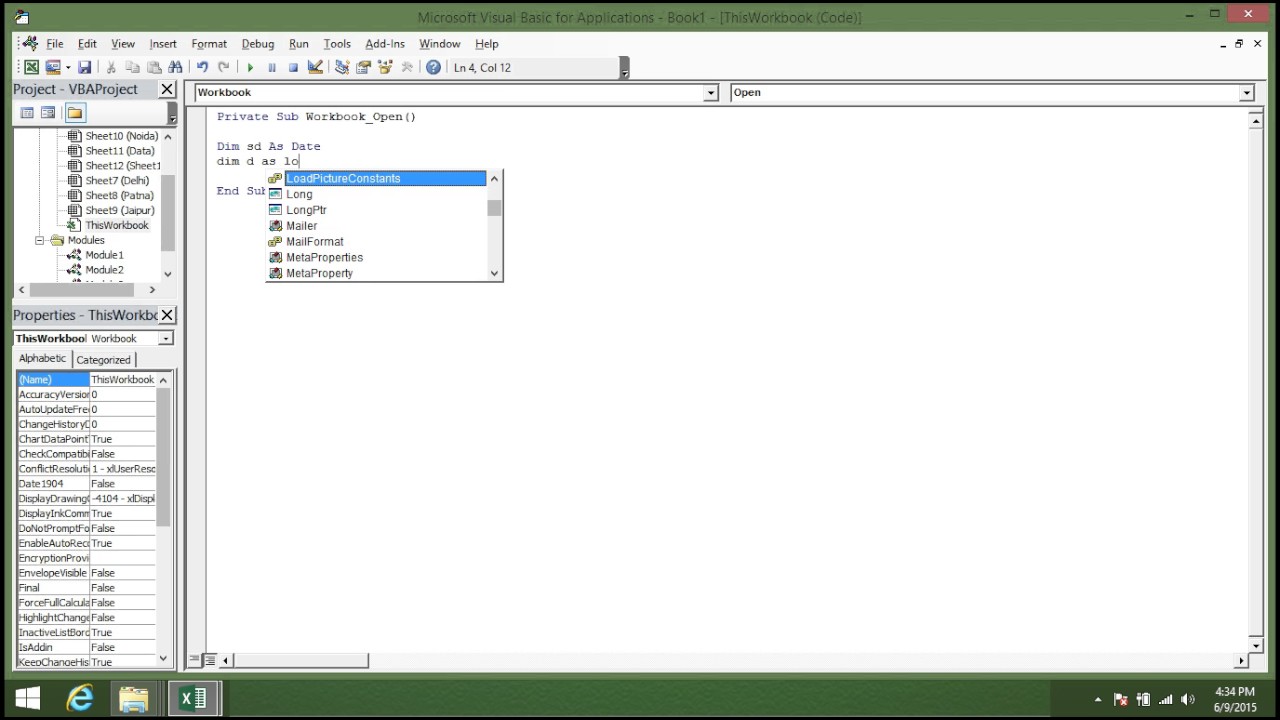The image size is (1280, 720).
Task: Save the workbook with the floppy icon
Action: click(x=84, y=67)
